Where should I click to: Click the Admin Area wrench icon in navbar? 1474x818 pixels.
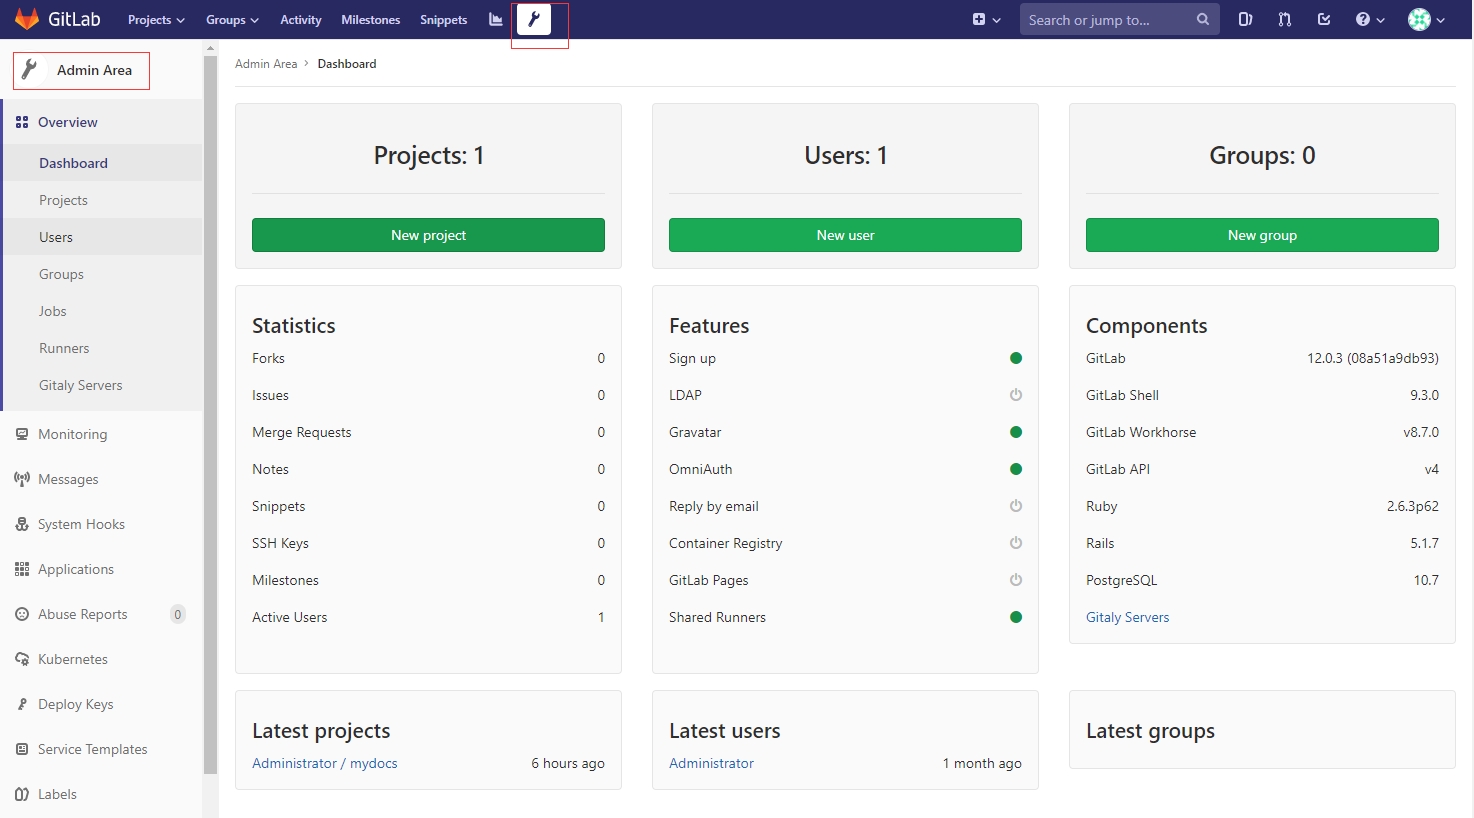tap(534, 20)
